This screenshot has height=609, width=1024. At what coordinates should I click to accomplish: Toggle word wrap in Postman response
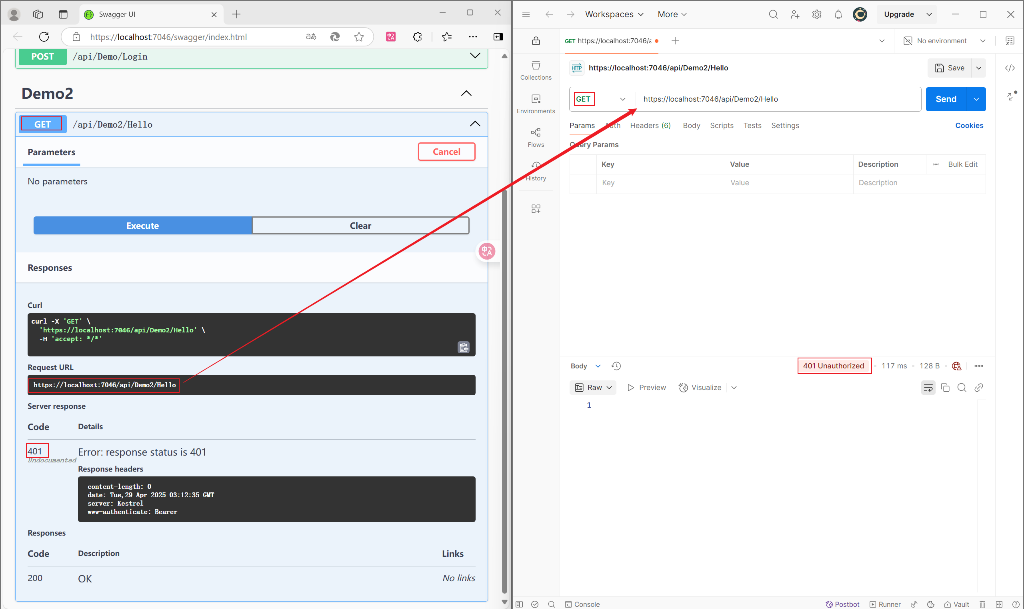pos(928,388)
